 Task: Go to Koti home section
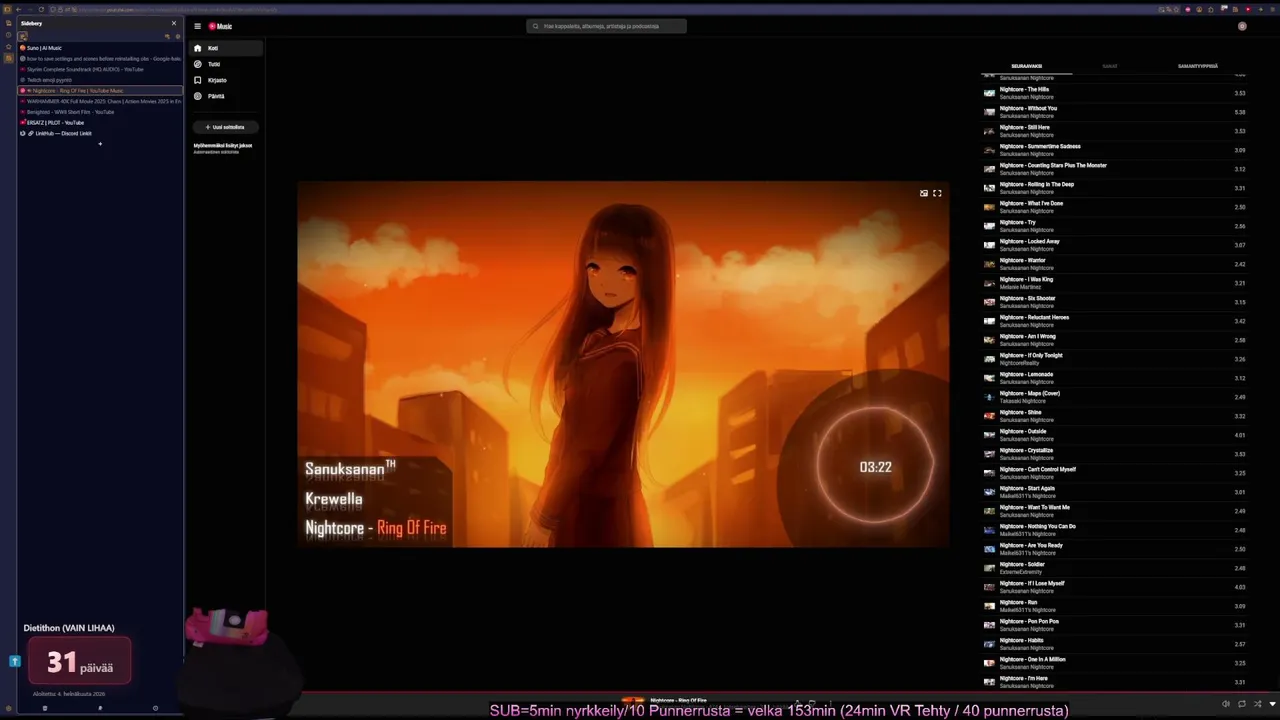pos(227,48)
